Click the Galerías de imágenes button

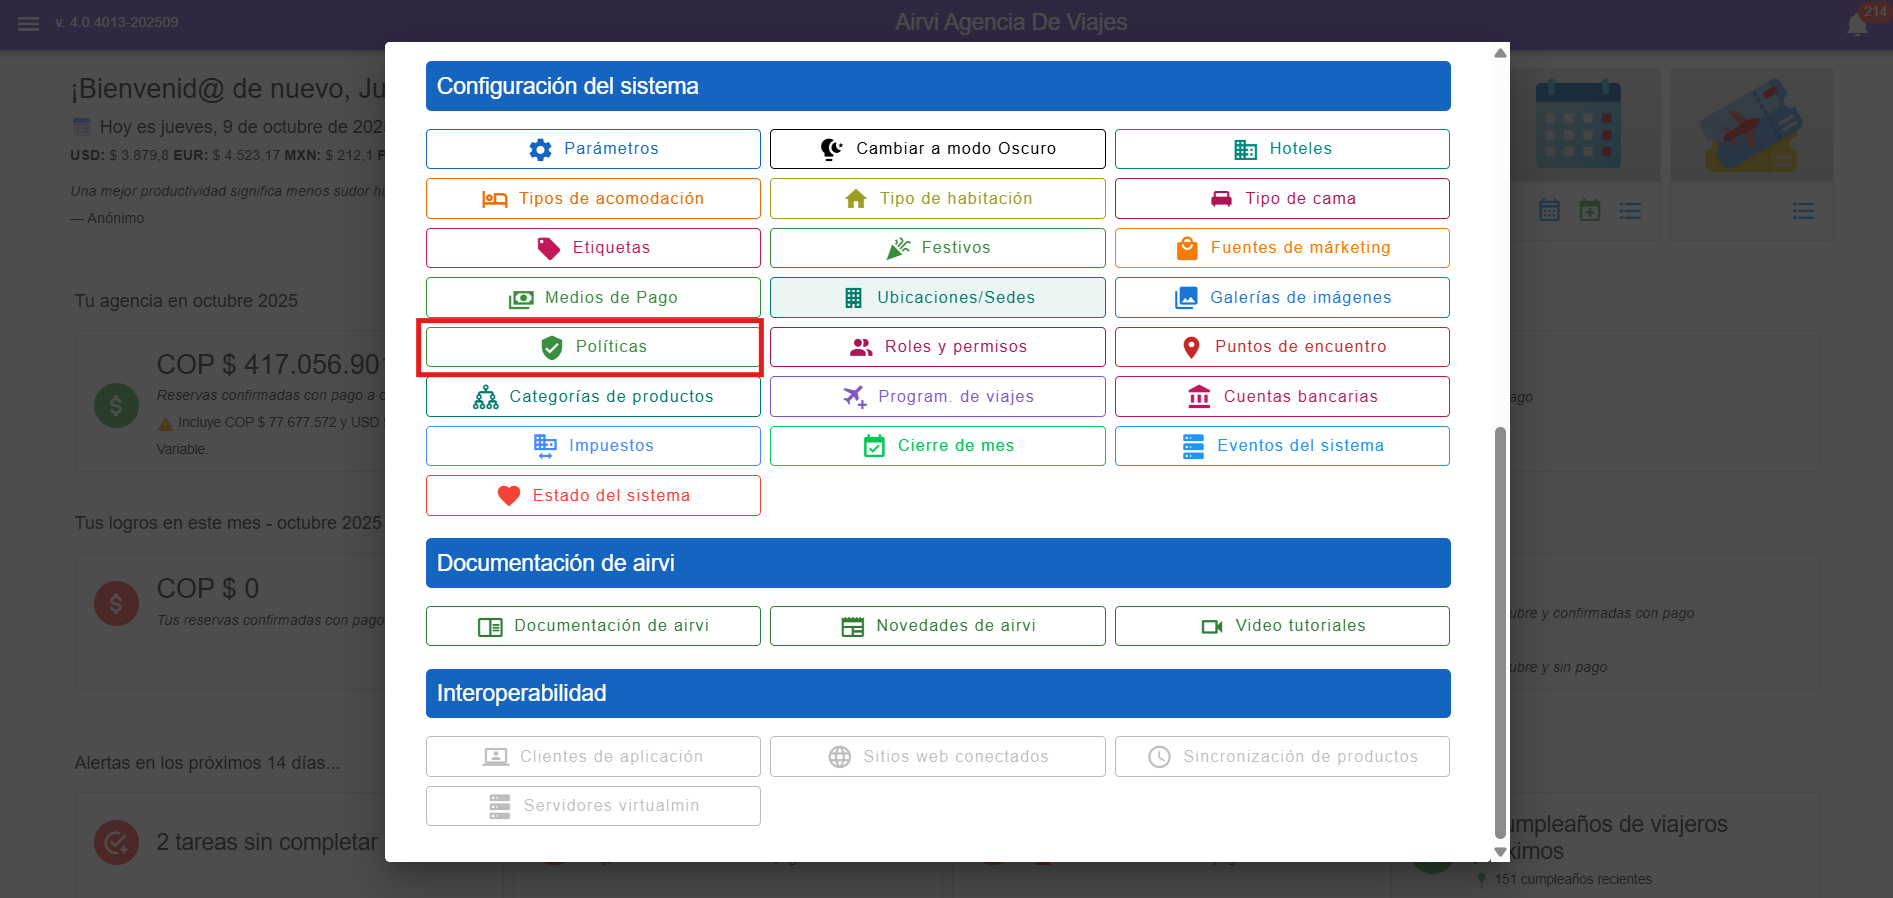click(1281, 298)
